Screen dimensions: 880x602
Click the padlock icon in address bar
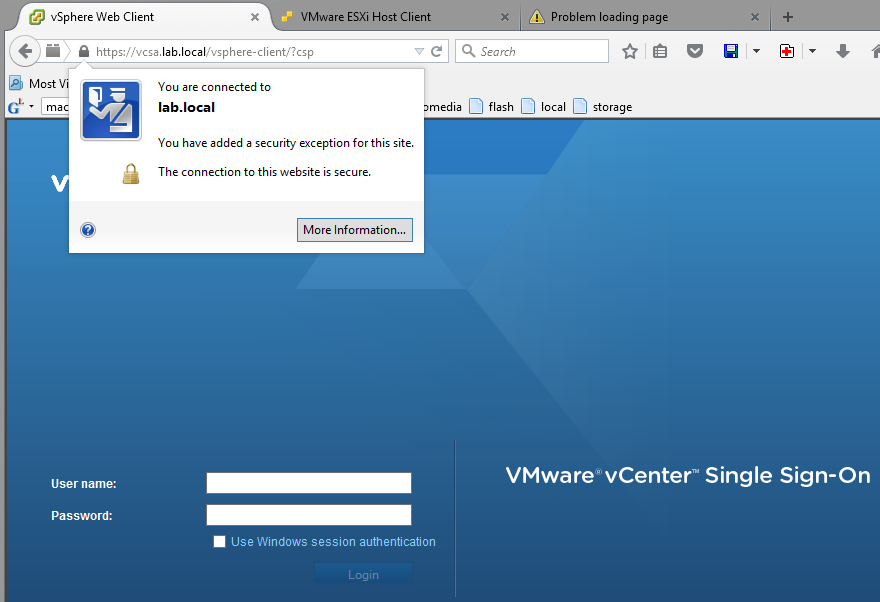click(x=84, y=52)
